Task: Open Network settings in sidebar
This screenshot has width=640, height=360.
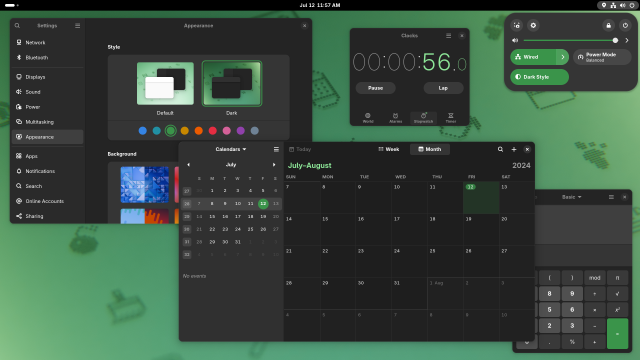Action: (x=47, y=42)
